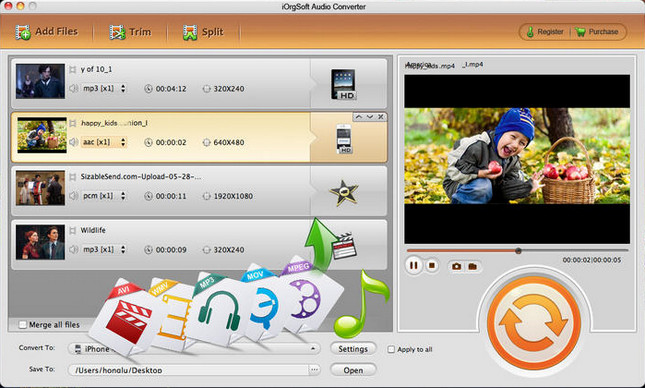Image resolution: width=645 pixels, height=388 pixels.
Task: Select the happy_kids video thumbnail
Action: coord(42,135)
